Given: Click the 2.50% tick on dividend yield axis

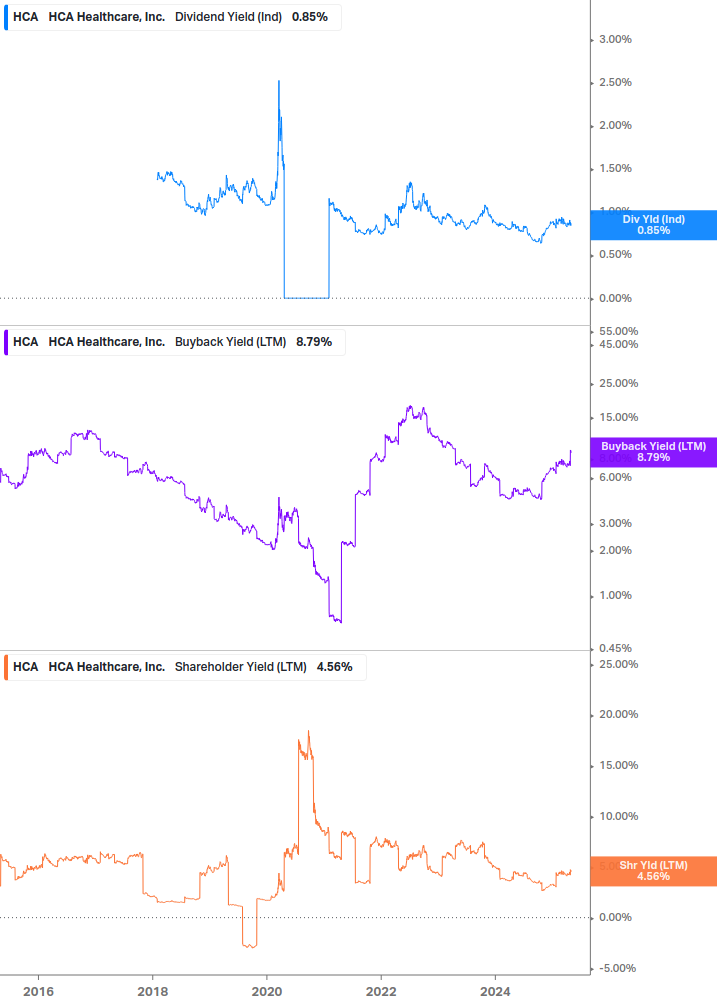Looking at the screenshot, I should tap(615, 83).
